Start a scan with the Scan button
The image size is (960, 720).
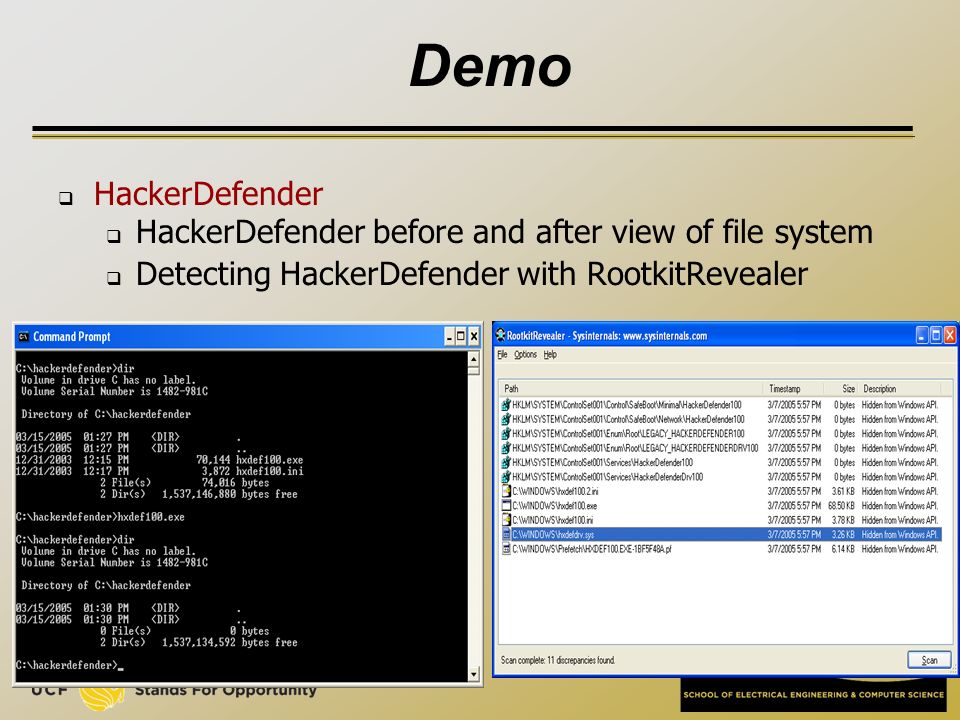click(929, 660)
